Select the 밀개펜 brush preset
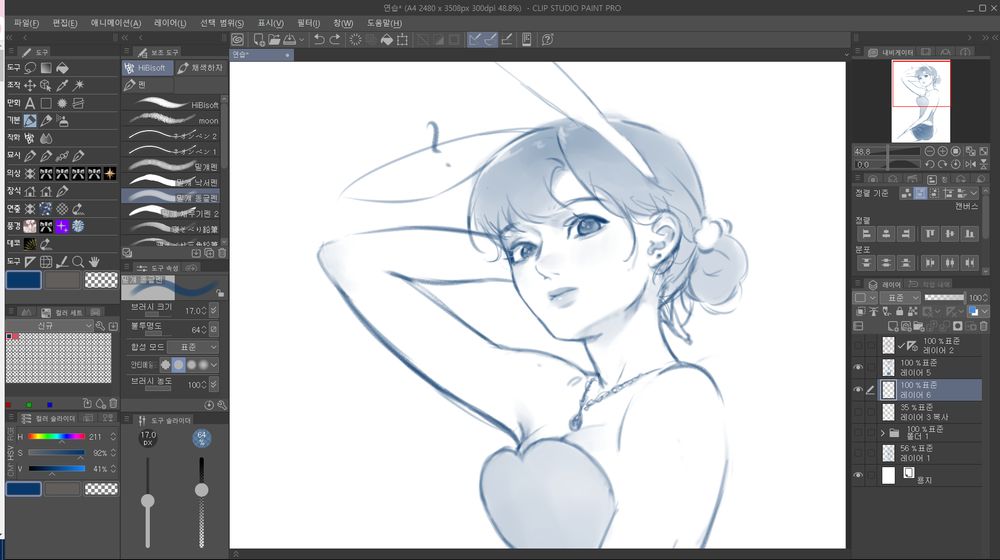This screenshot has height=560, width=1000. click(x=171, y=166)
